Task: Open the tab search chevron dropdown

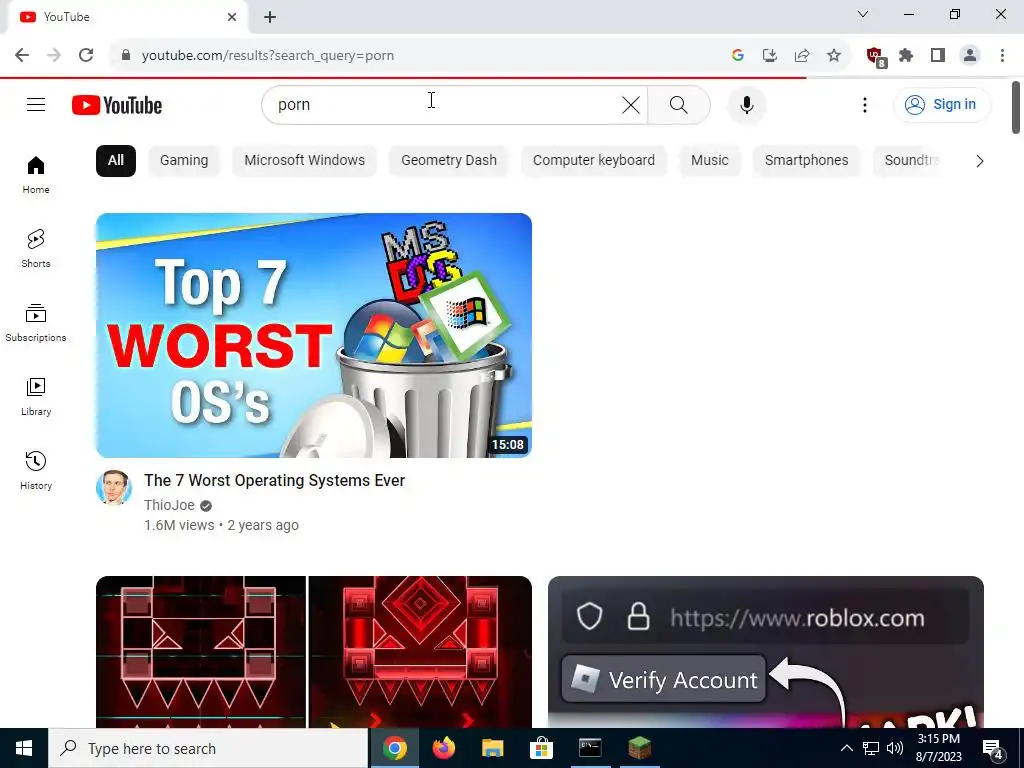Action: pos(863,14)
